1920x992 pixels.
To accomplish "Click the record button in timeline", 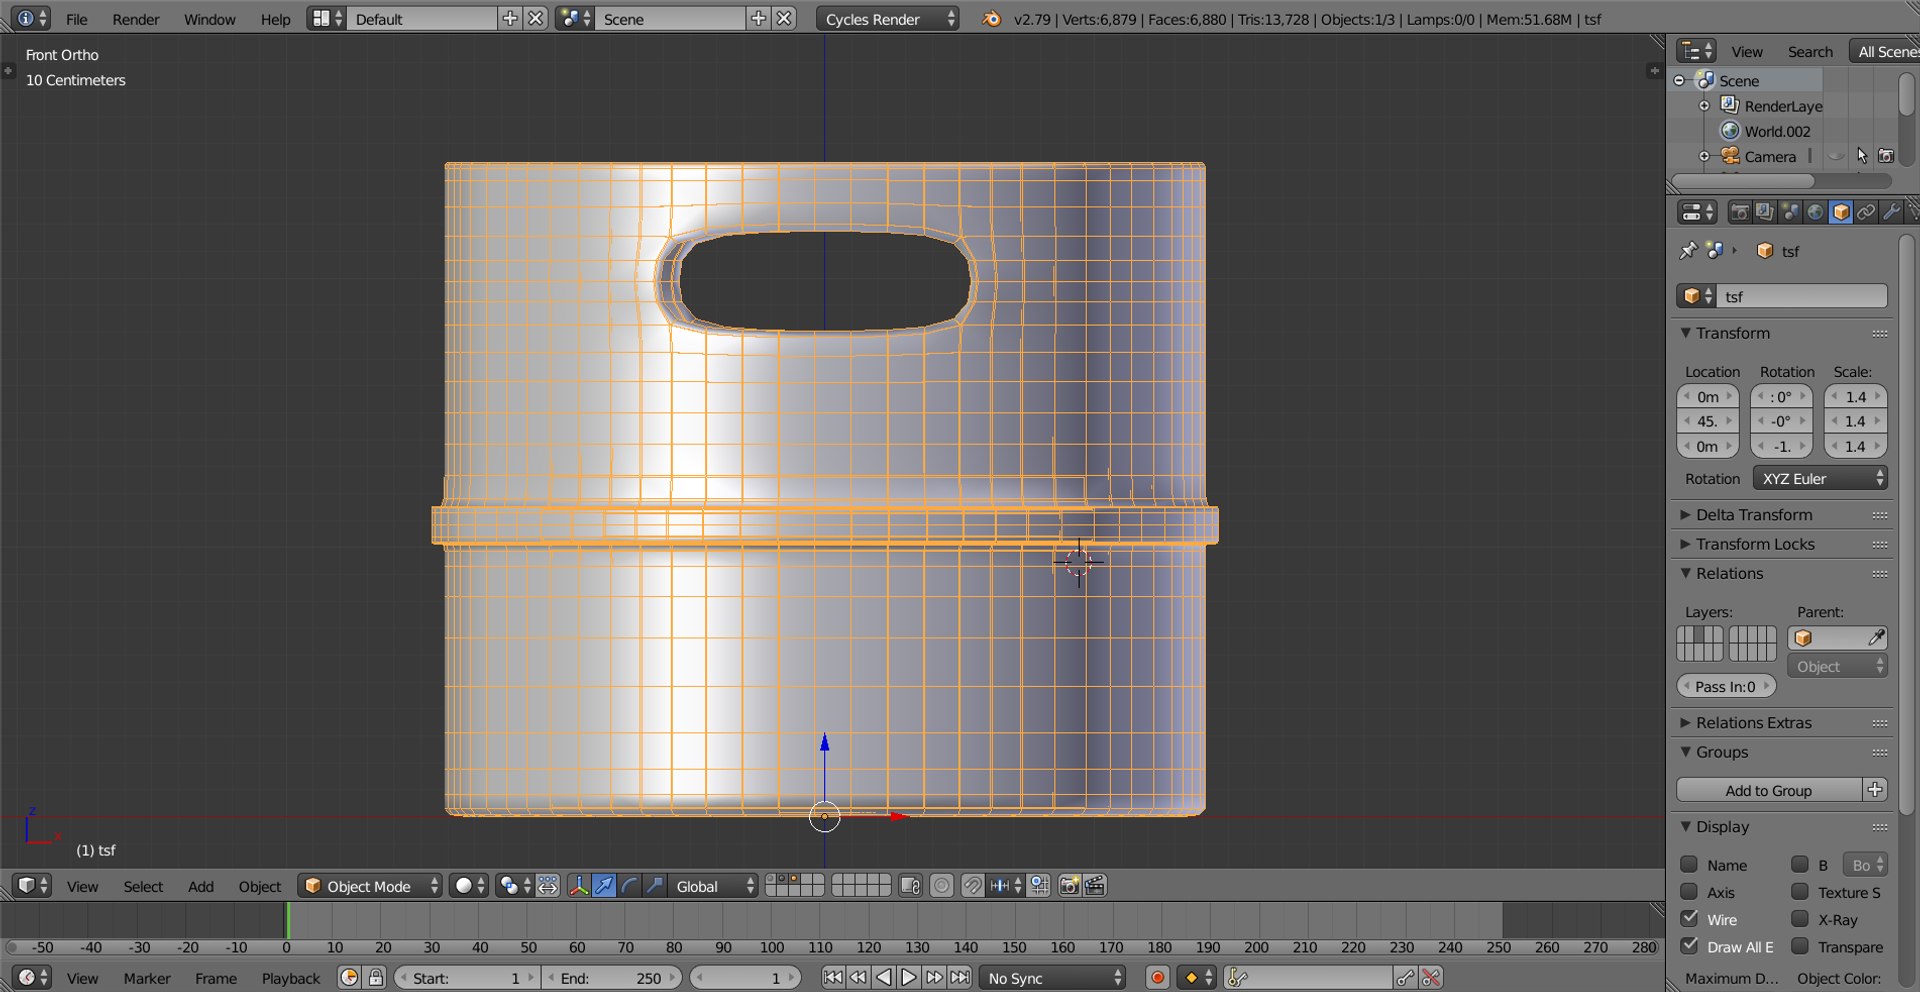I will click(x=1157, y=978).
